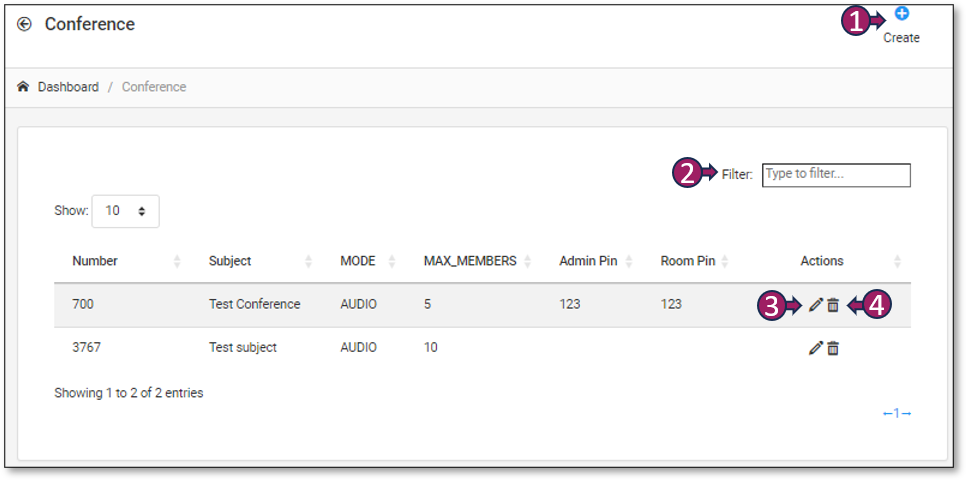Sort by MAX_MEMBERS column header
Image resolution: width=967 pixels, height=480 pixels.
click(470, 261)
